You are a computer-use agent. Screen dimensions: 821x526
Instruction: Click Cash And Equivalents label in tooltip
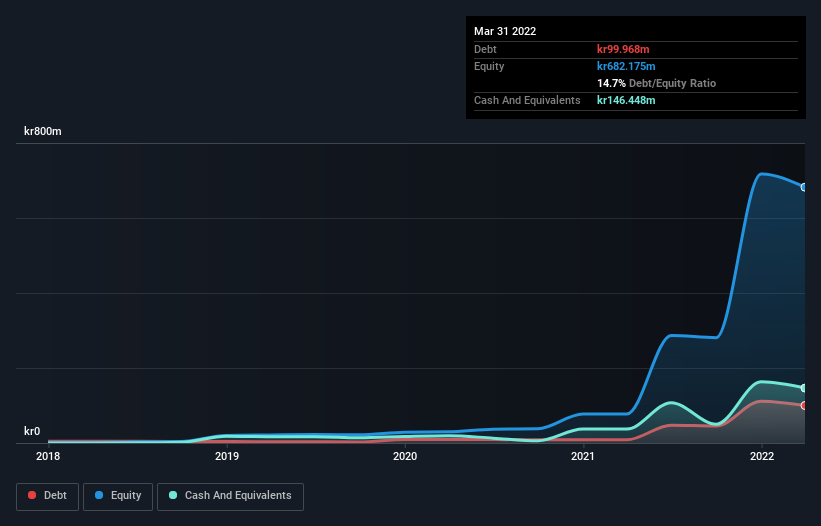(x=527, y=100)
